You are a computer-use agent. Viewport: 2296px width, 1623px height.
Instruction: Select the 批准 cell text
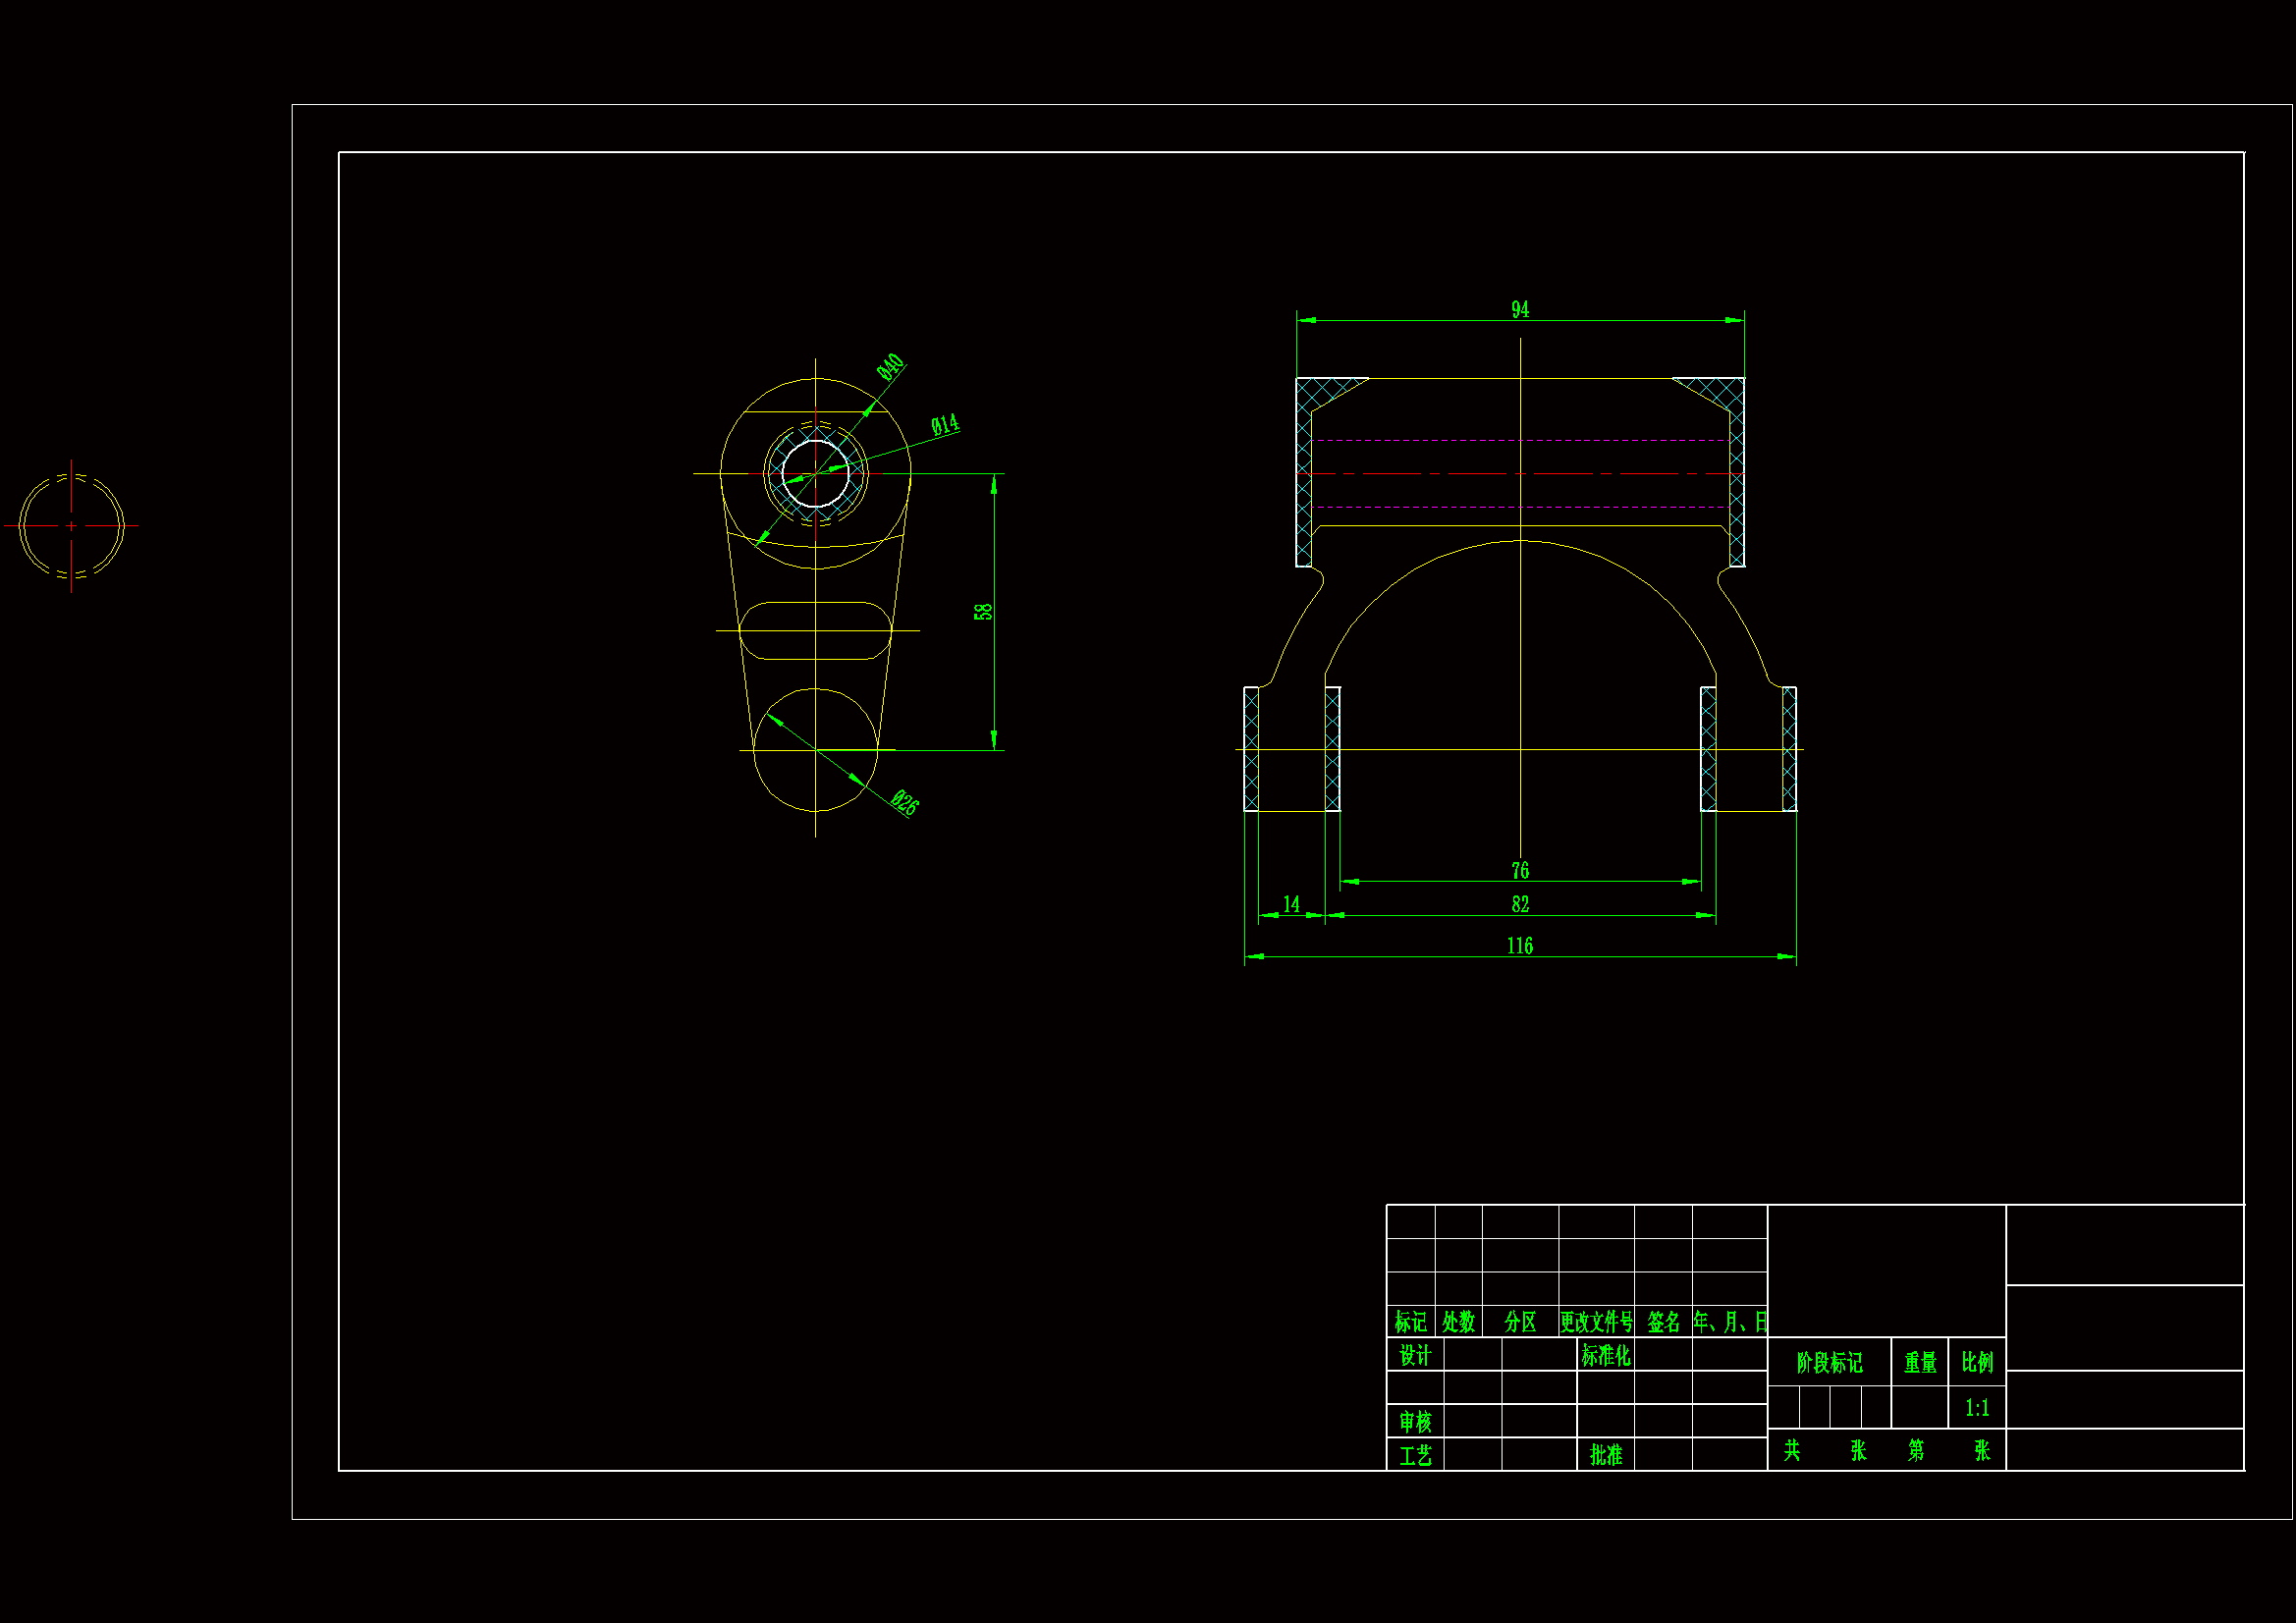pyautogui.click(x=1605, y=1454)
